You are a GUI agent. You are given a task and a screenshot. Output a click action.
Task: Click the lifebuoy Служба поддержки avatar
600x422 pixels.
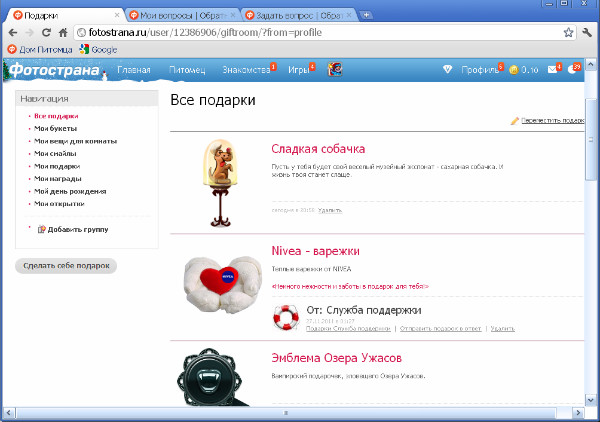tap(286, 318)
